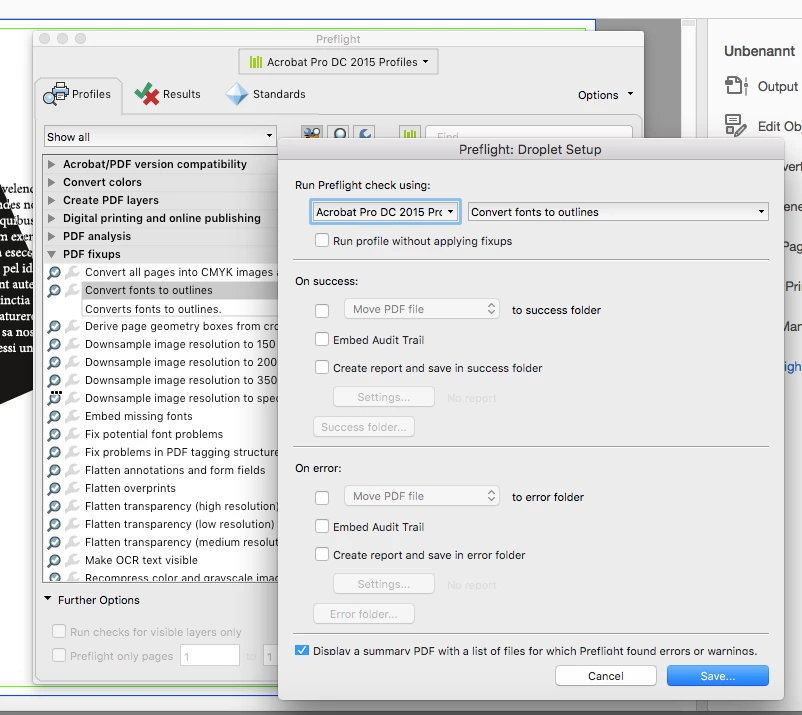Select the single fixups wrench icon
The width and height of the screenshot is (802, 715).
click(365, 133)
